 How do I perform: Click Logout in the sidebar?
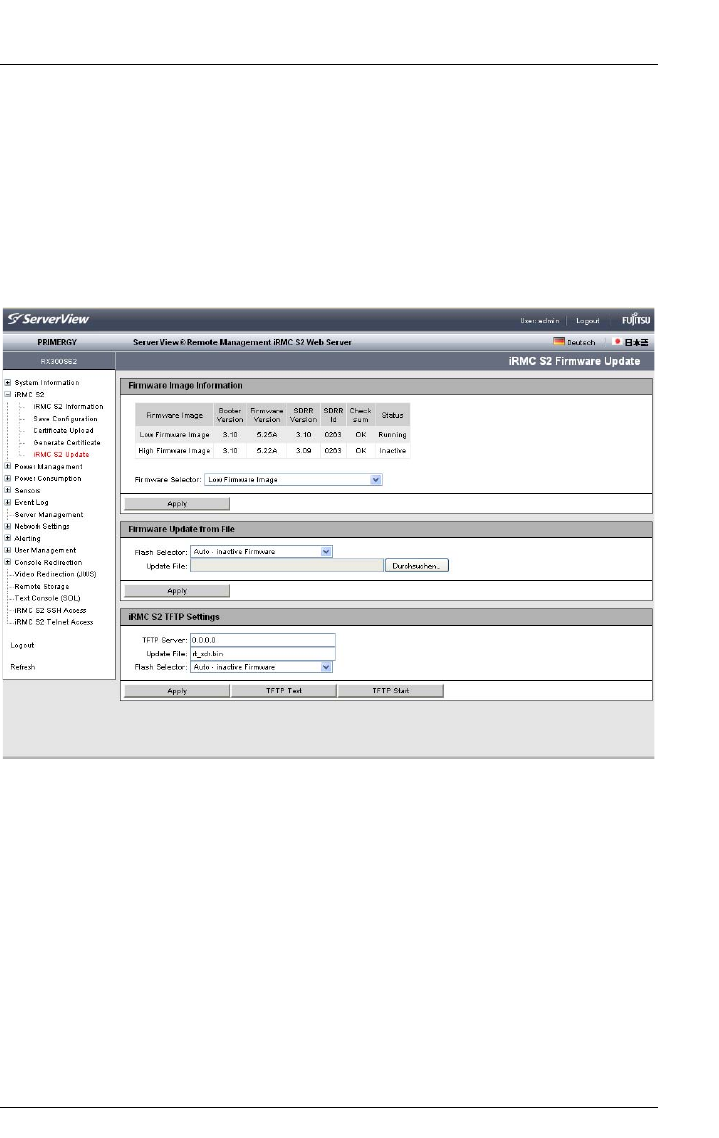(x=22, y=645)
